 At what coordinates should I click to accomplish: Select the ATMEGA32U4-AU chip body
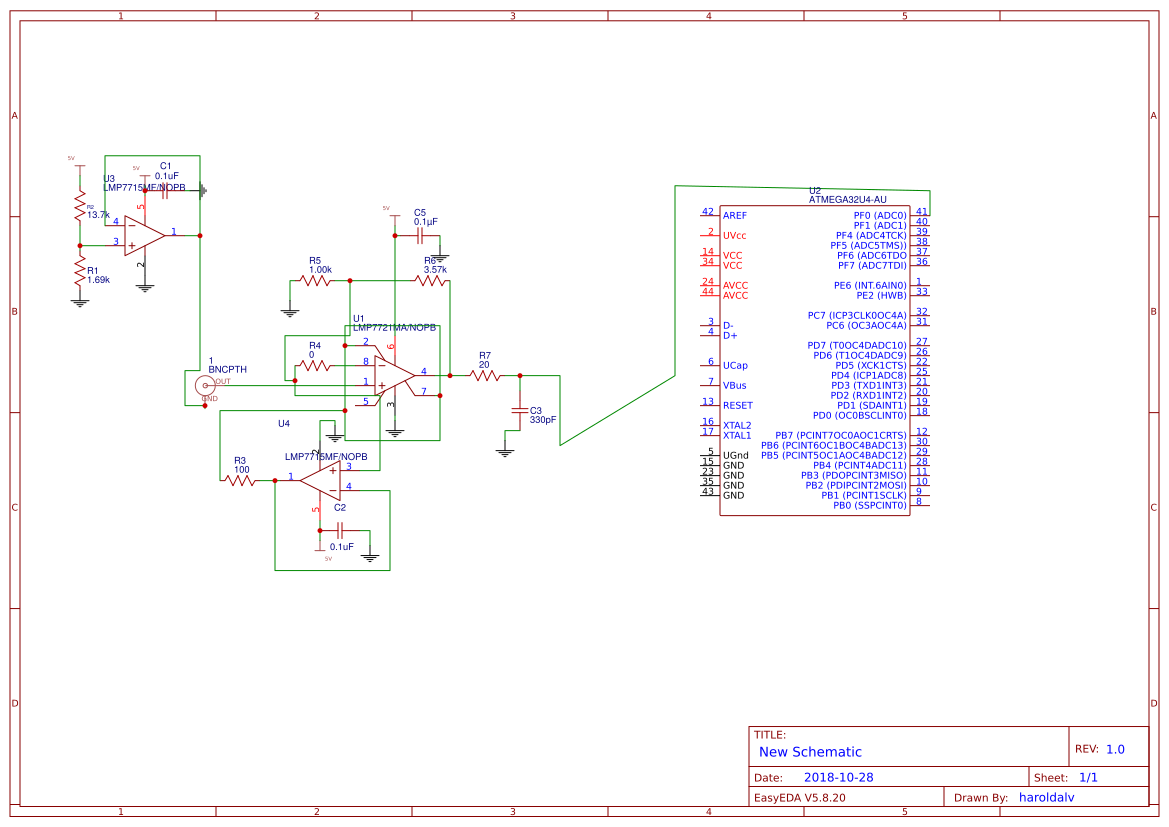pos(814,360)
